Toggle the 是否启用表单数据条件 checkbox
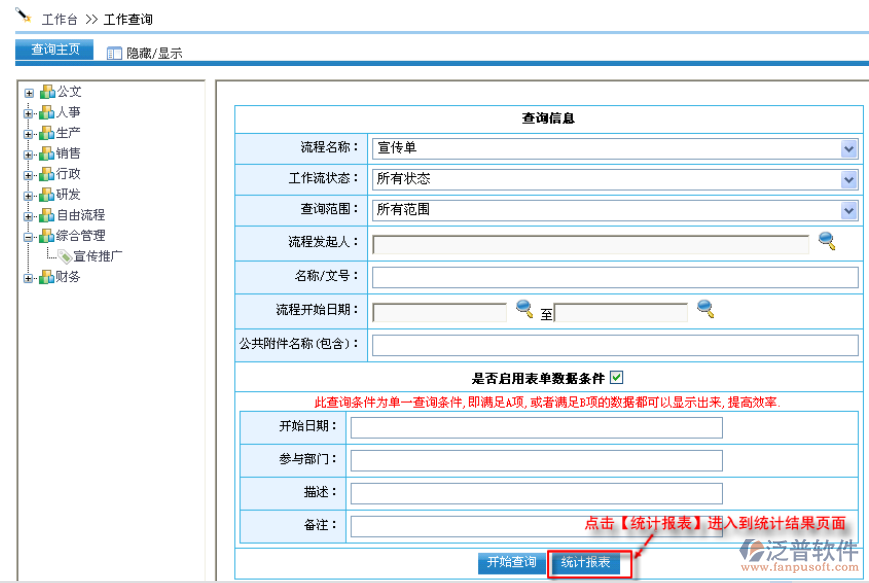Viewport: 869px width, 583px height. point(616,377)
